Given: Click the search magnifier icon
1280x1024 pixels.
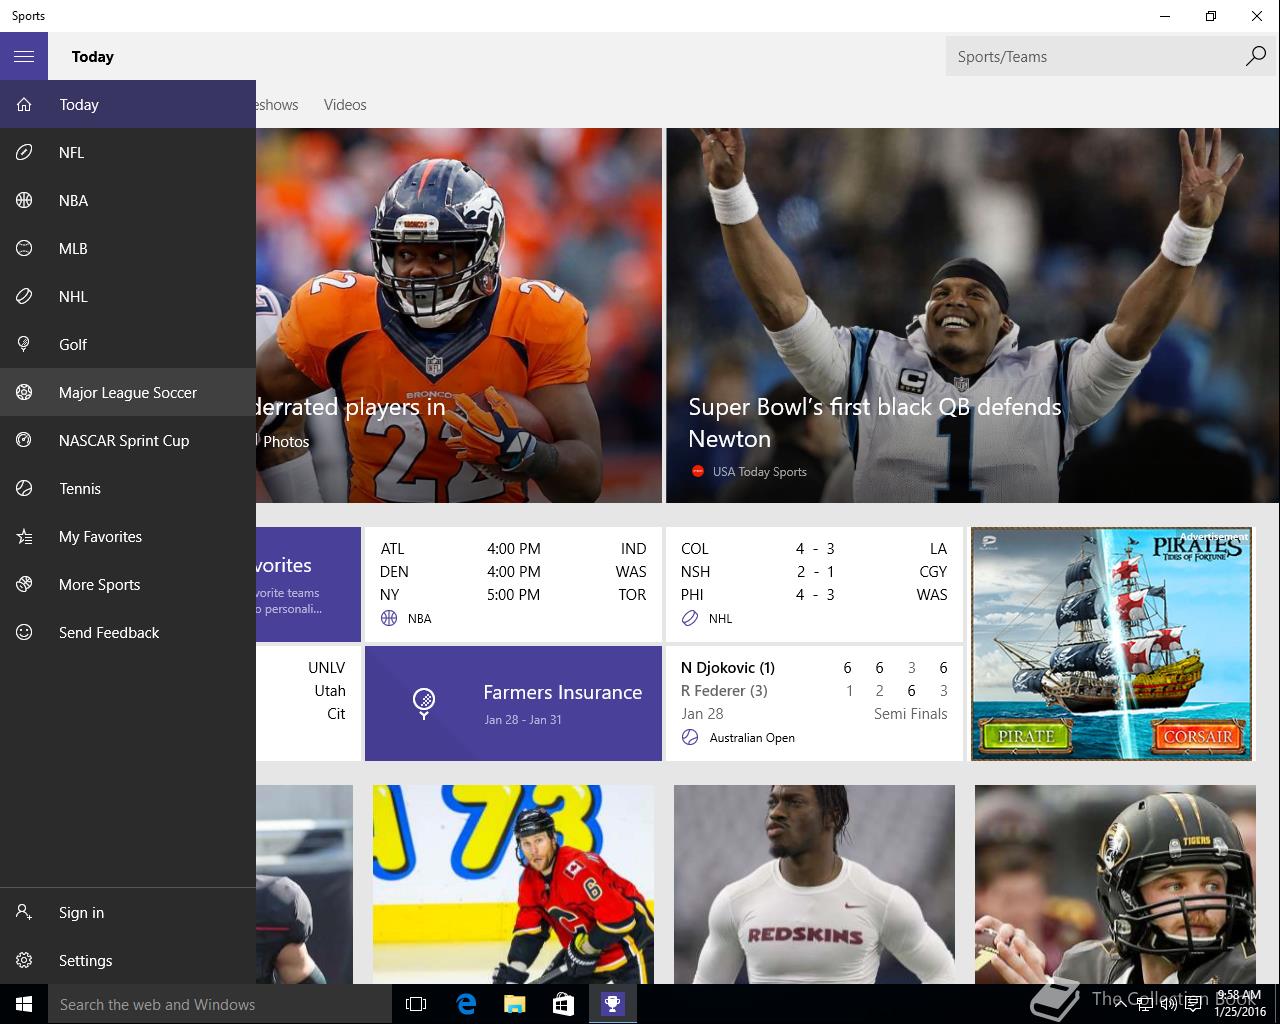Looking at the screenshot, I should (1255, 56).
